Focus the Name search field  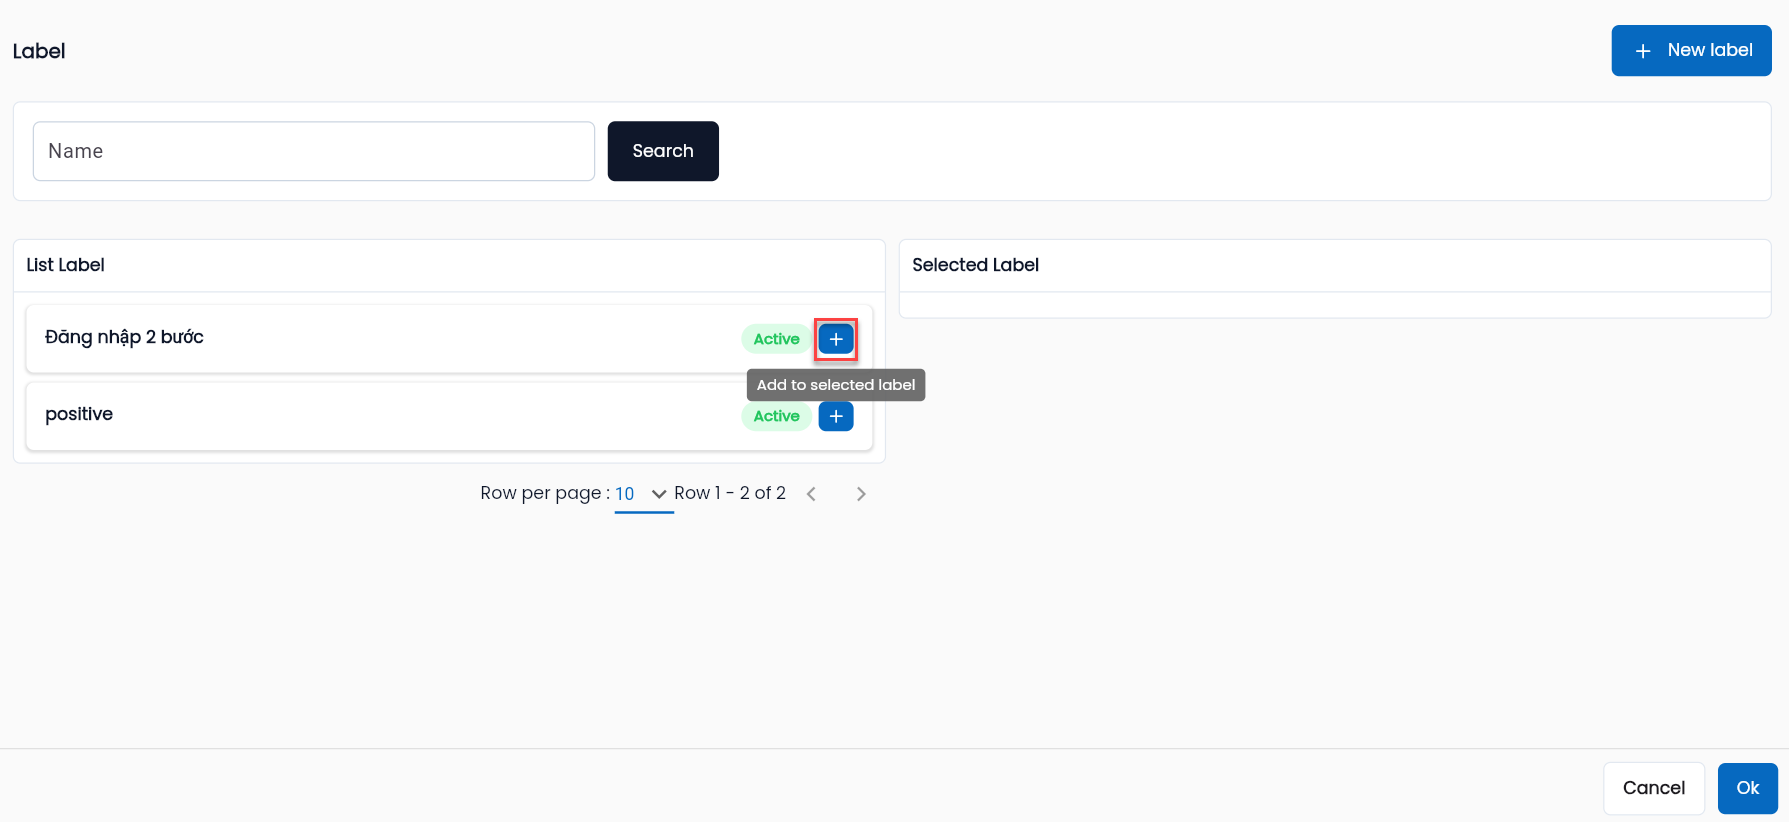point(314,151)
